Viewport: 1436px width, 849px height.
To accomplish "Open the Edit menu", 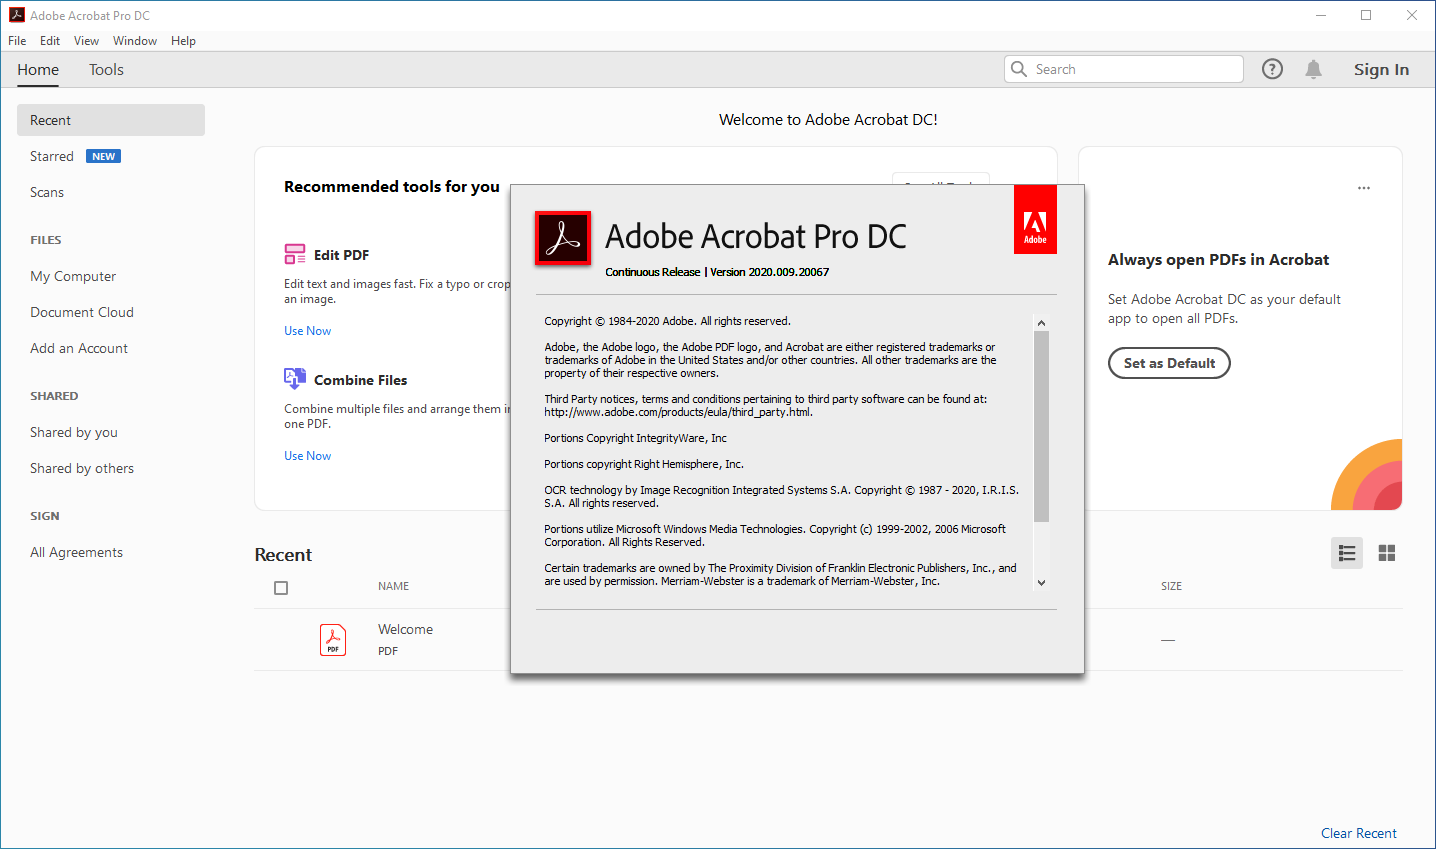I will [x=50, y=41].
